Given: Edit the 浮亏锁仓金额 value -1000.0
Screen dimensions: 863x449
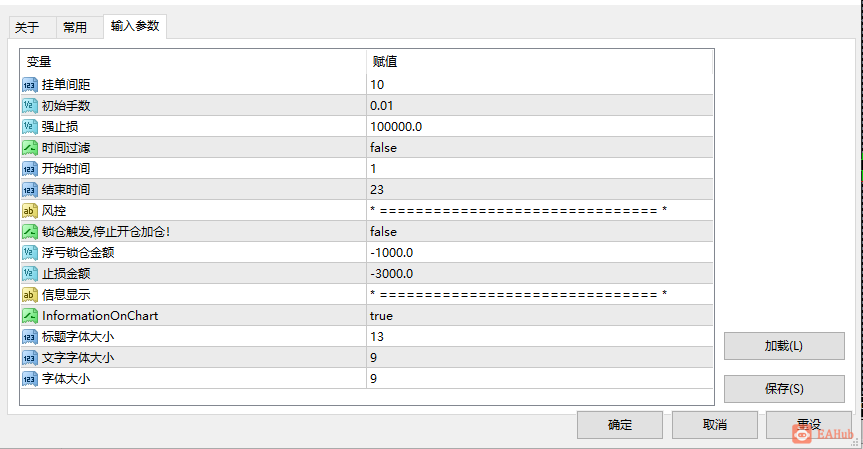Looking at the screenshot, I should pyautogui.click(x=539, y=253).
